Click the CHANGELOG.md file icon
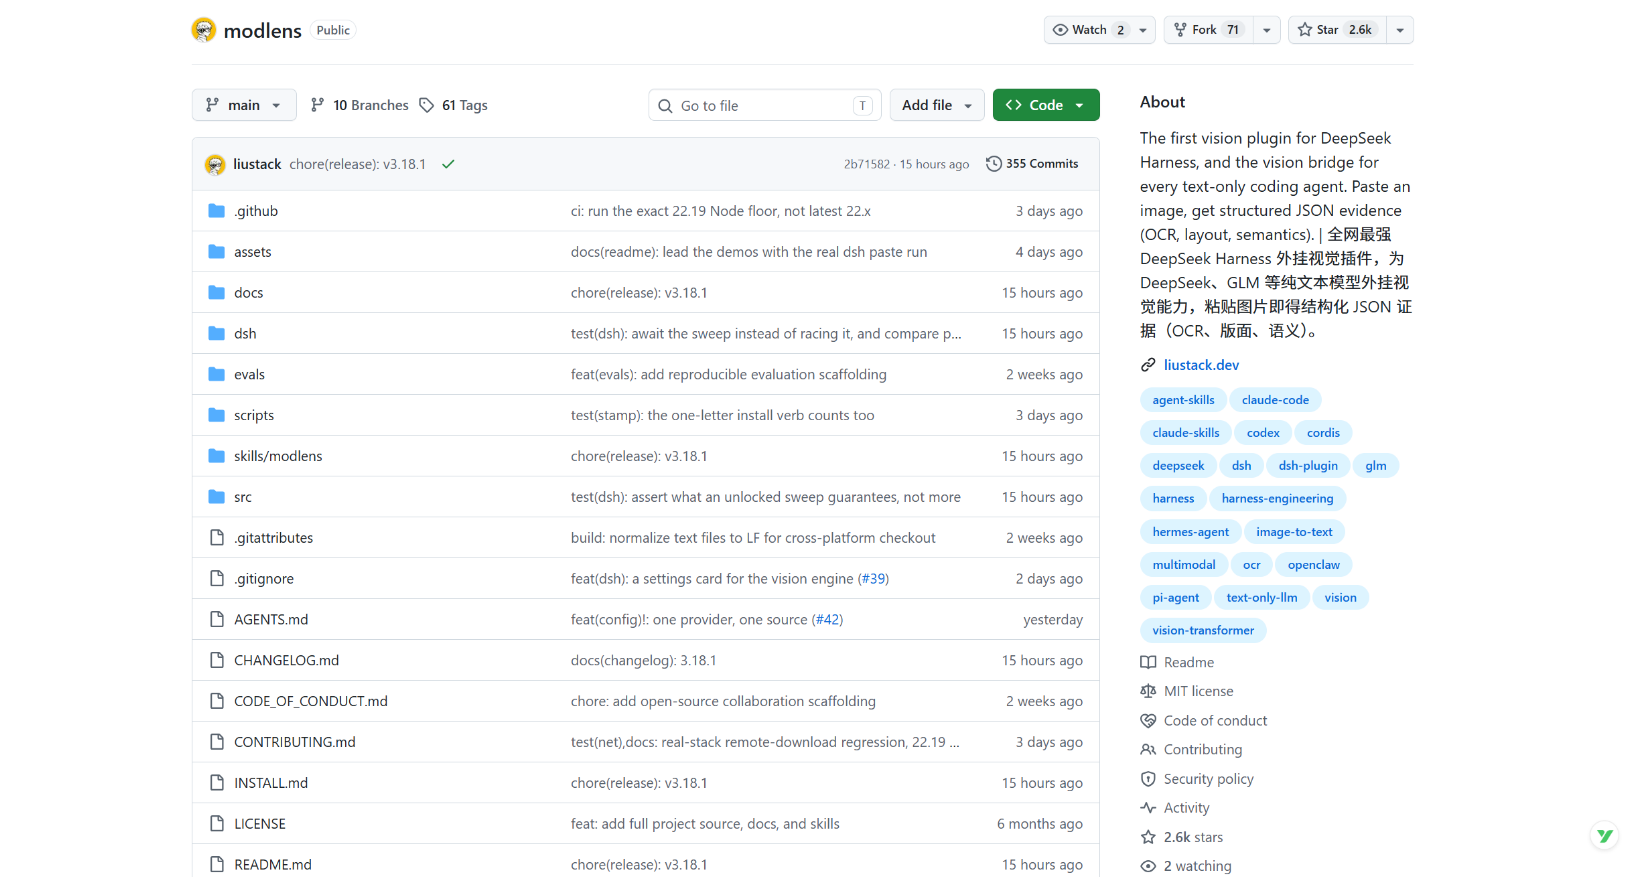 pos(217,661)
